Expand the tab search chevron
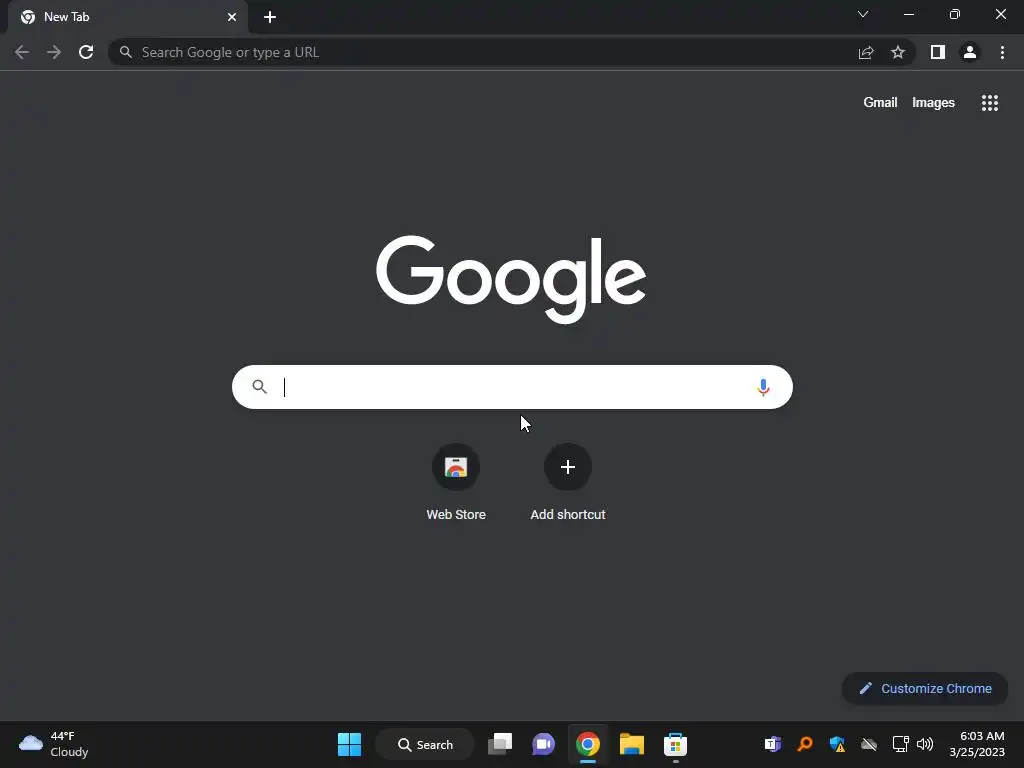Screen dimensions: 1024x768 point(863,14)
